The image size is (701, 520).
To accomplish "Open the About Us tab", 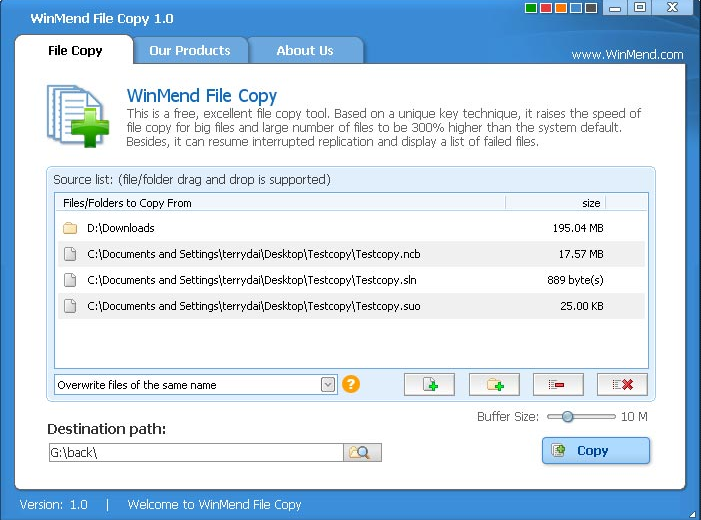I will point(305,50).
